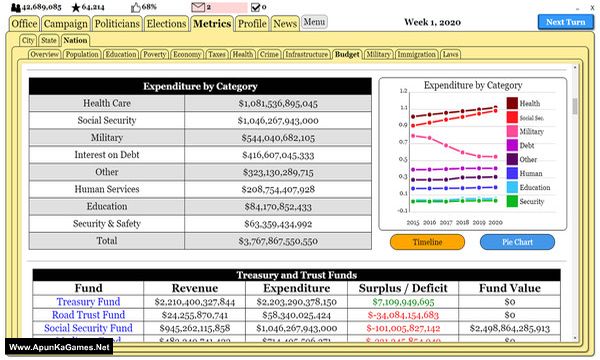Open the Elections tab

pos(166,24)
